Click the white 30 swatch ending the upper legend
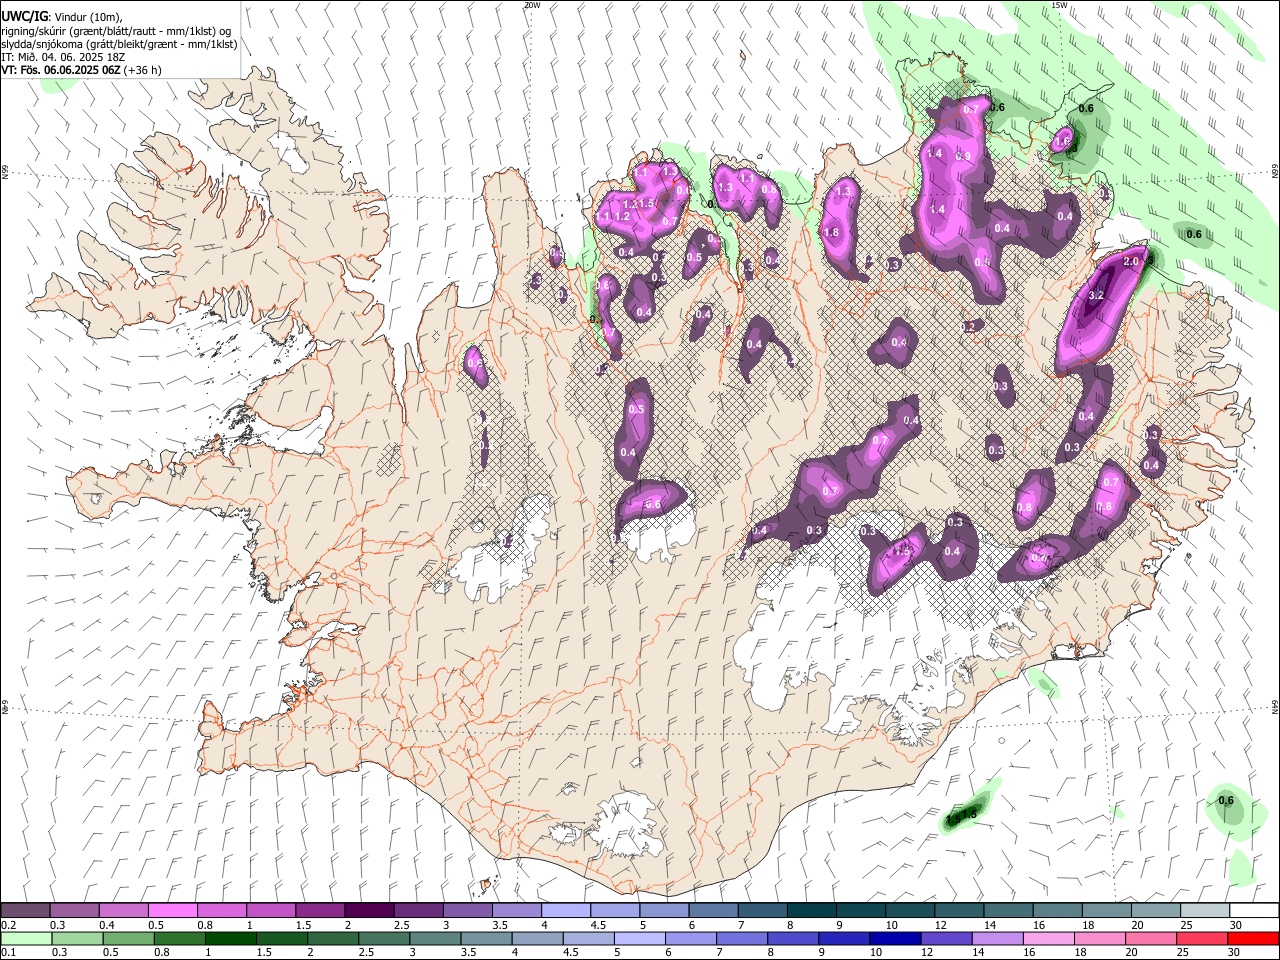 coord(1253,911)
